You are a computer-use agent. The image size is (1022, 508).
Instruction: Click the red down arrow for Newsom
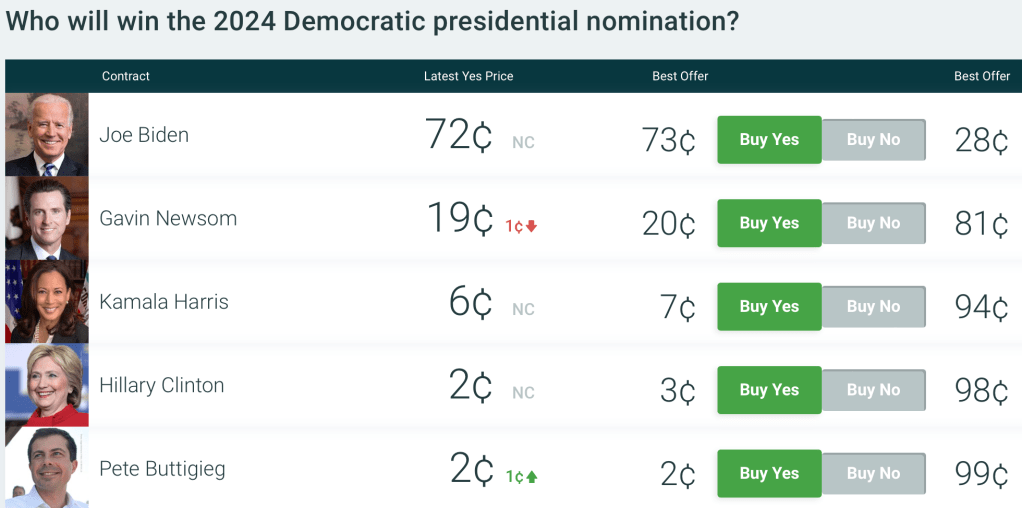532,226
